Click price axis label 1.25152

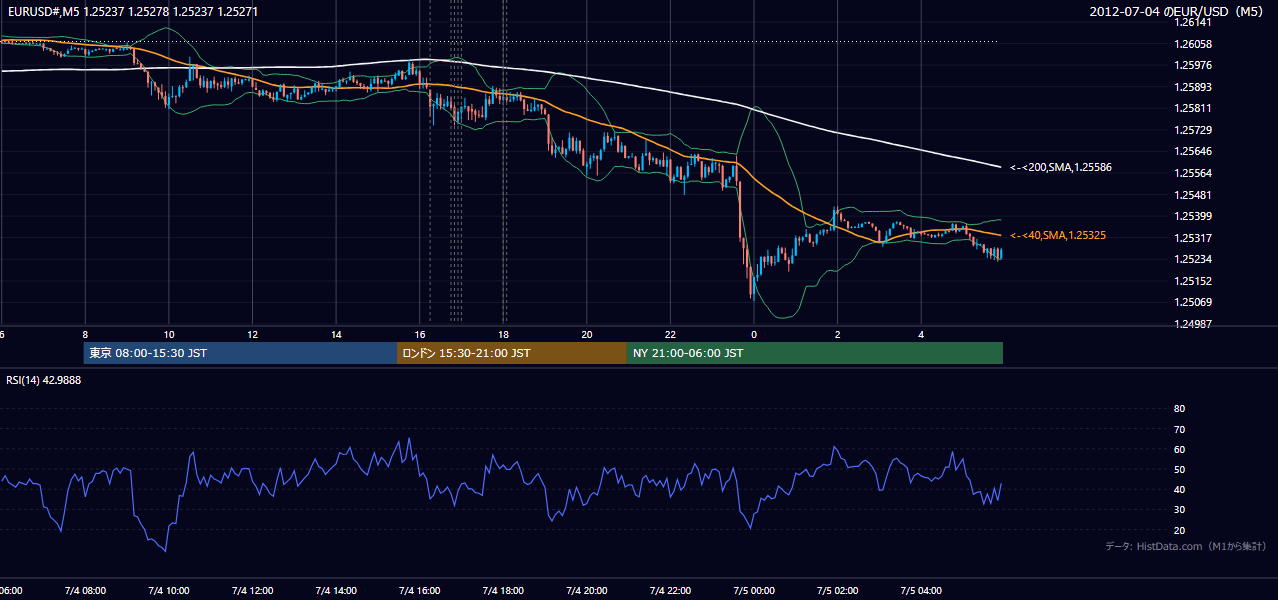click(x=1193, y=281)
